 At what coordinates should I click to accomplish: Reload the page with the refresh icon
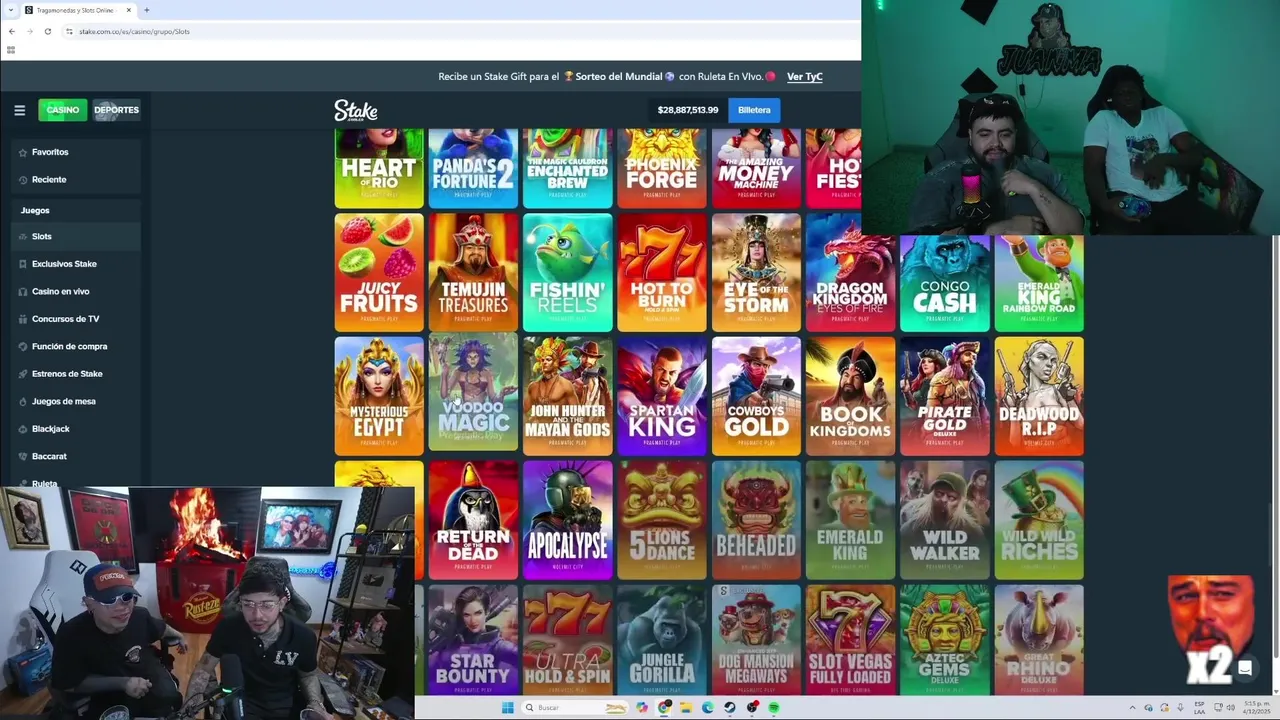[47, 31]
